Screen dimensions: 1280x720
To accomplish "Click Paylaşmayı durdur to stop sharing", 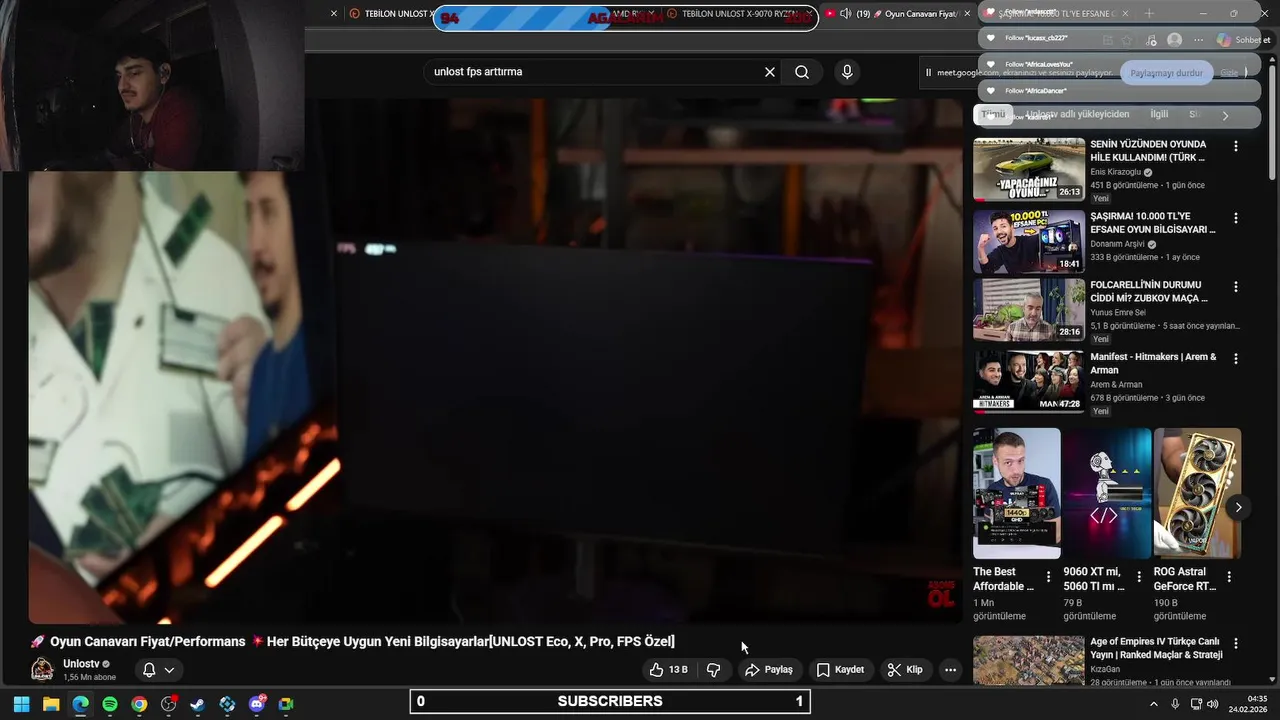I will tap(1166, 73).
